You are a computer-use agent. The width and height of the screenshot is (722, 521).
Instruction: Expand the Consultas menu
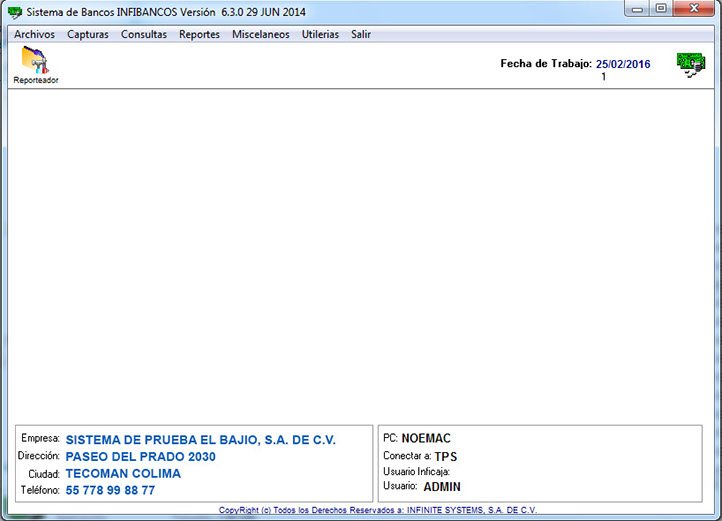[x=144, y=34]
